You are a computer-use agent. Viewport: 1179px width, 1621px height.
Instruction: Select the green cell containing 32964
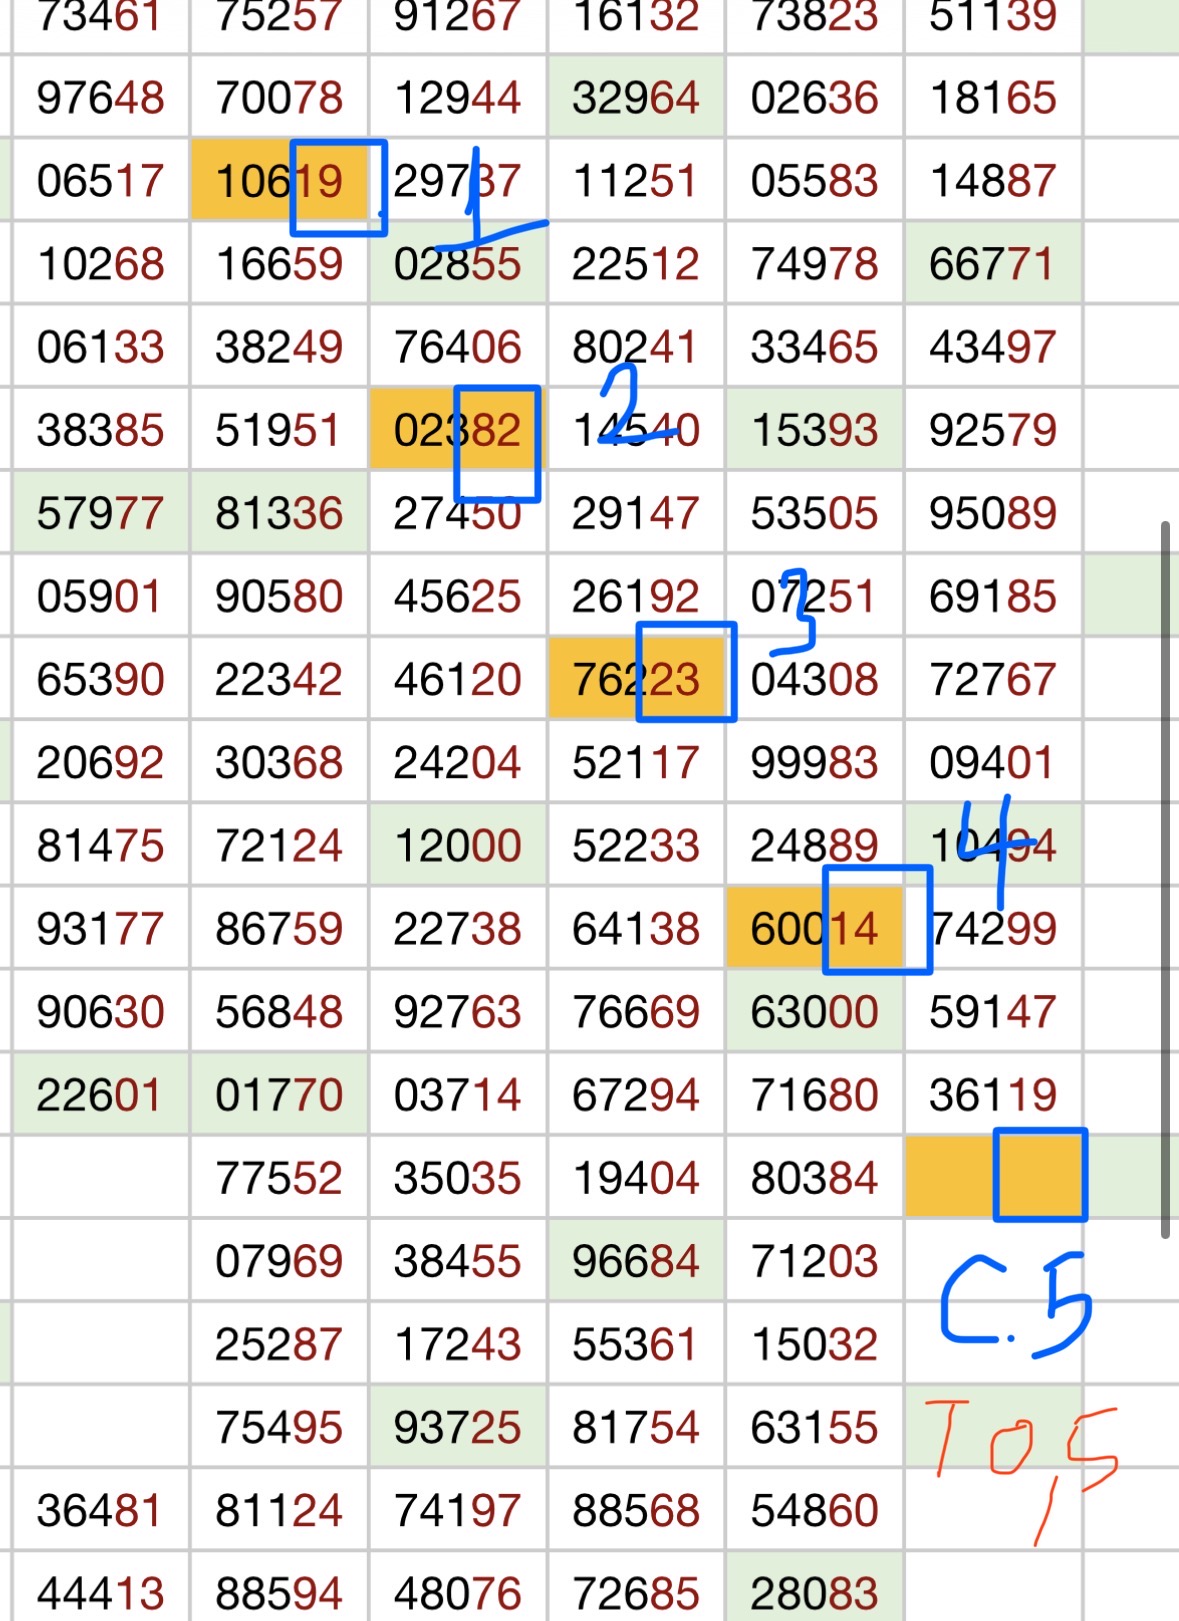click(x=636, y=97)
